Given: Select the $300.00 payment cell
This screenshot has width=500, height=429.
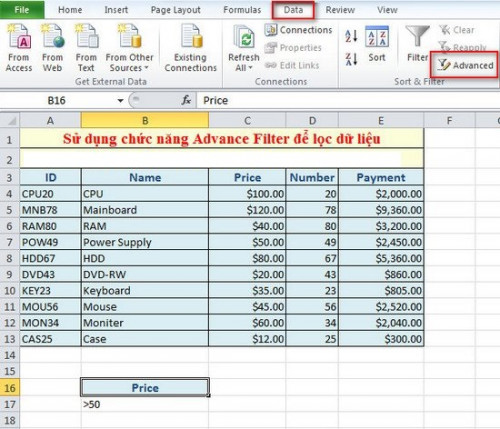Looking at the screenshot, I should (381, 339).
